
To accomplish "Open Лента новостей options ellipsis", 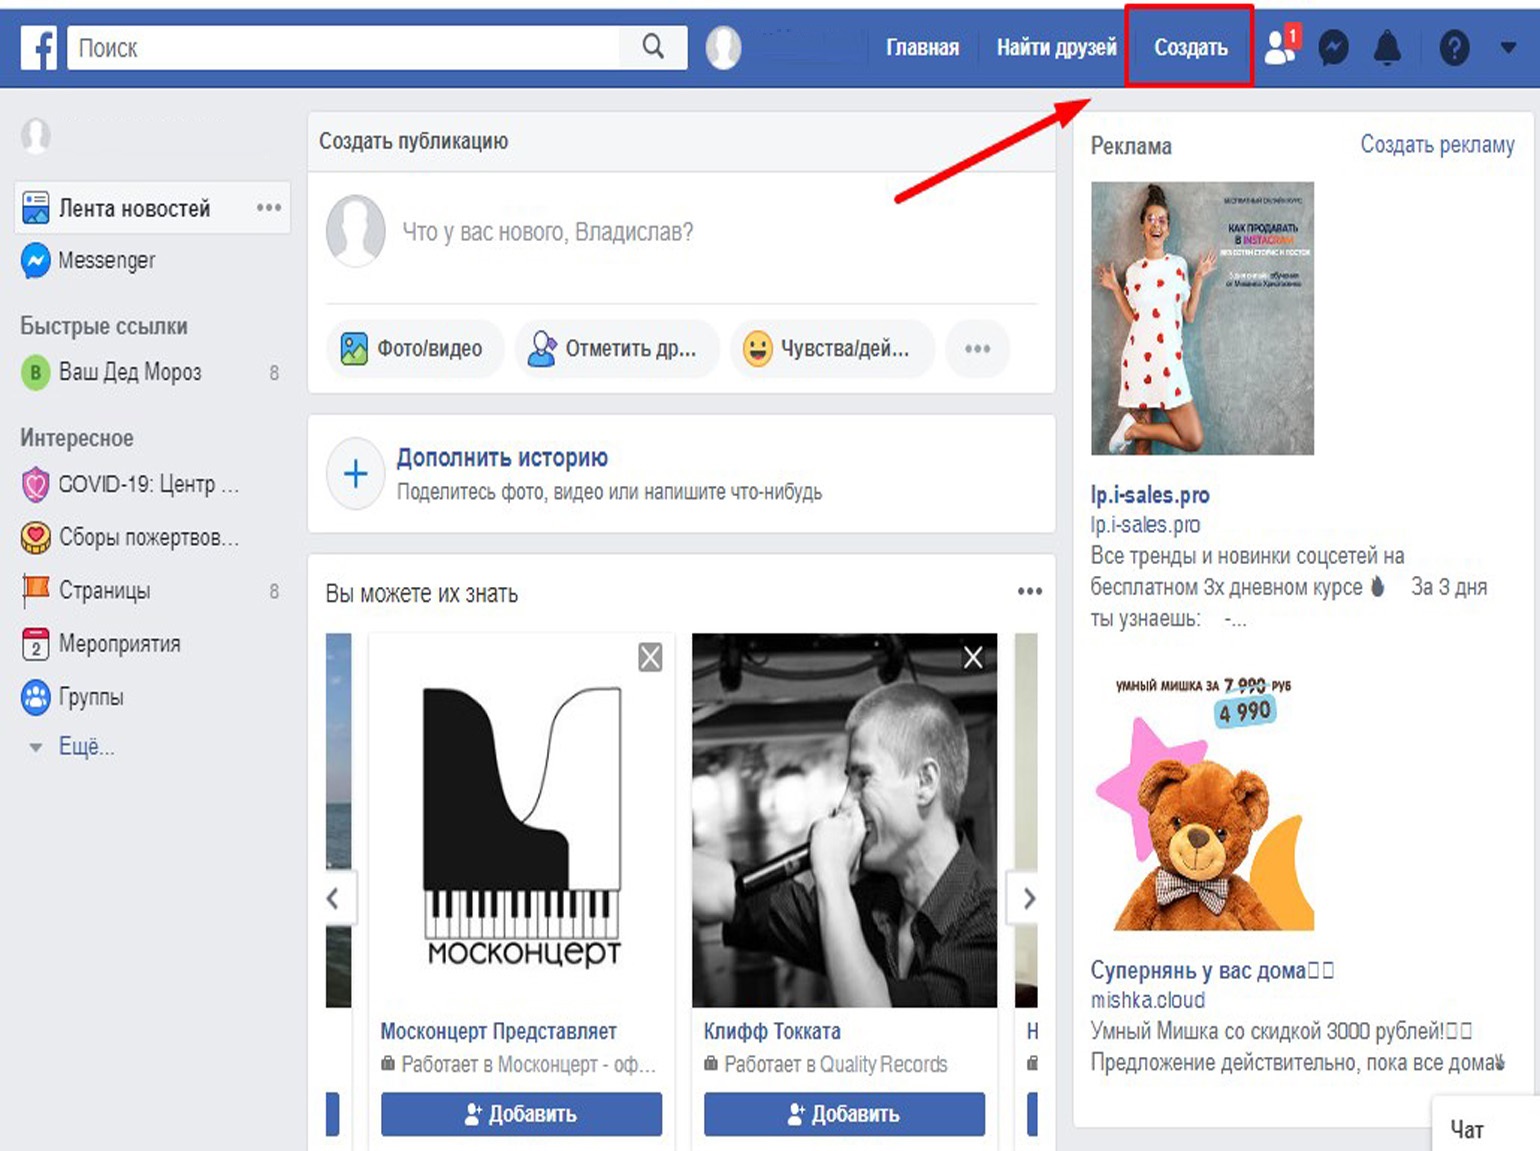I will click(268, 208).
